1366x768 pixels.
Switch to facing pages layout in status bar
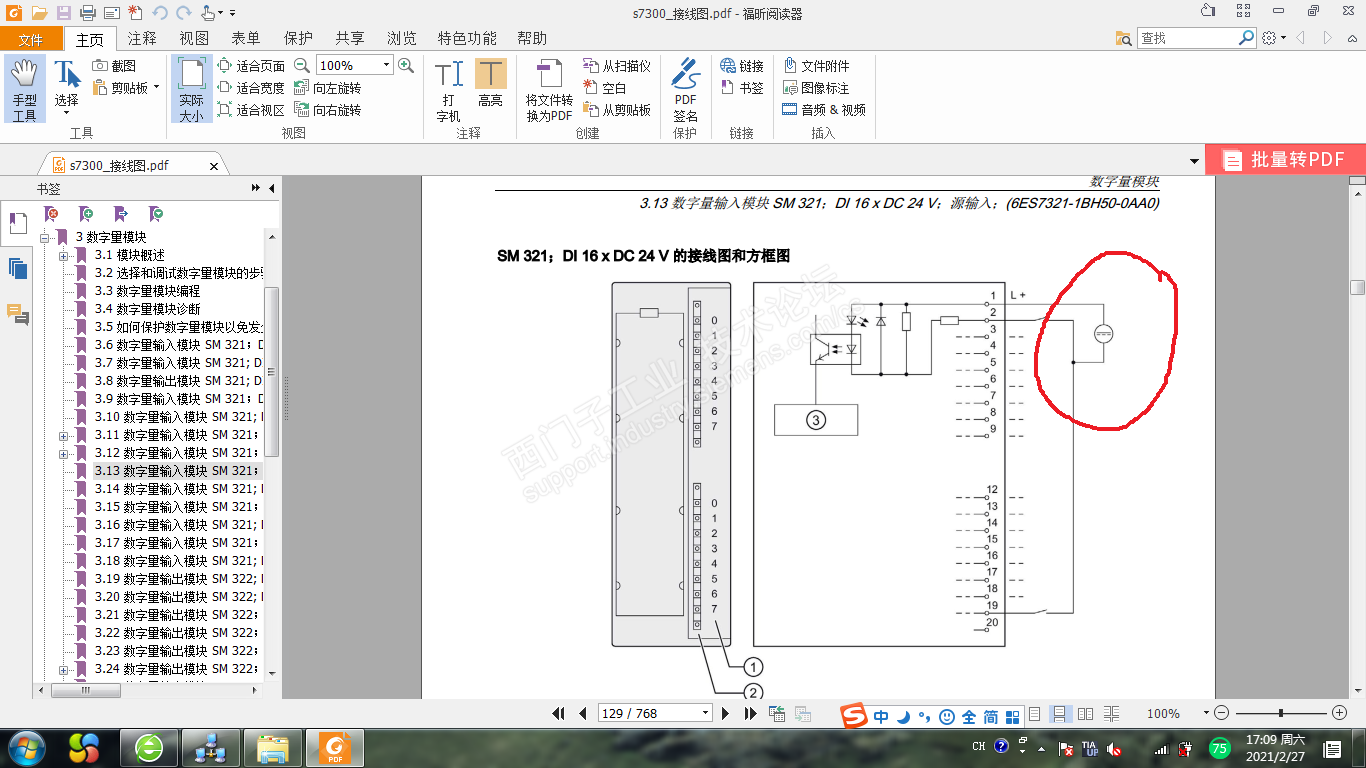pos(1085,714)
